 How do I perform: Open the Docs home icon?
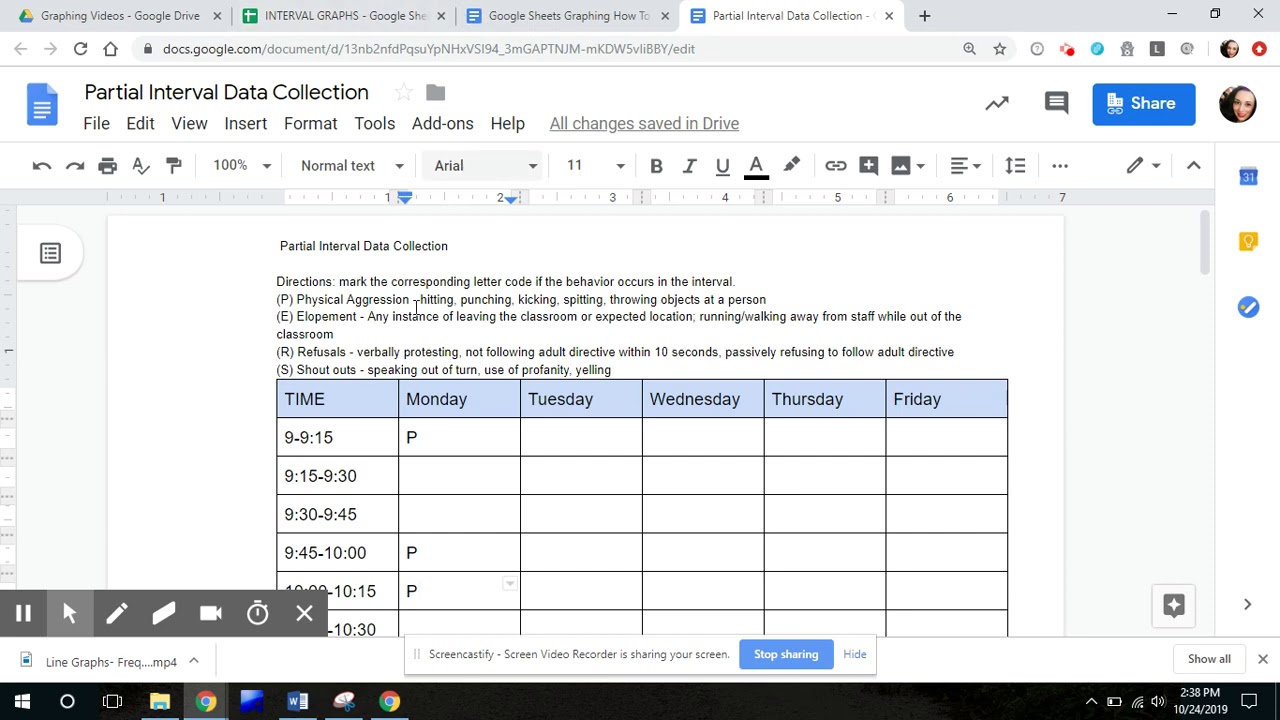[42, 104]
